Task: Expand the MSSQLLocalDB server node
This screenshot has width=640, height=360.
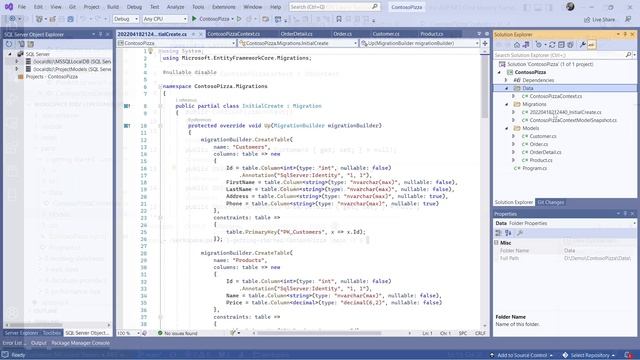Action: point(17,61)
